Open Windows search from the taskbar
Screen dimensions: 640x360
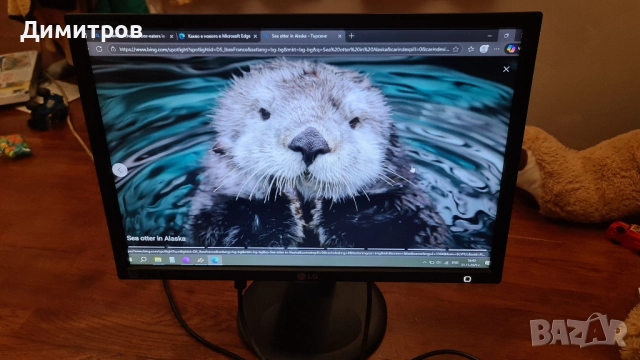coord(143,260)
